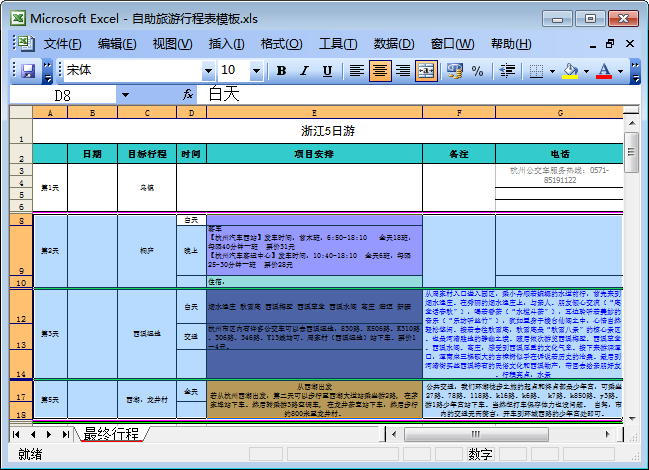The height and width of the screenshot is (470, 649).
Task: Restore the workbook window inside Excel
Action: pos(610,43)
